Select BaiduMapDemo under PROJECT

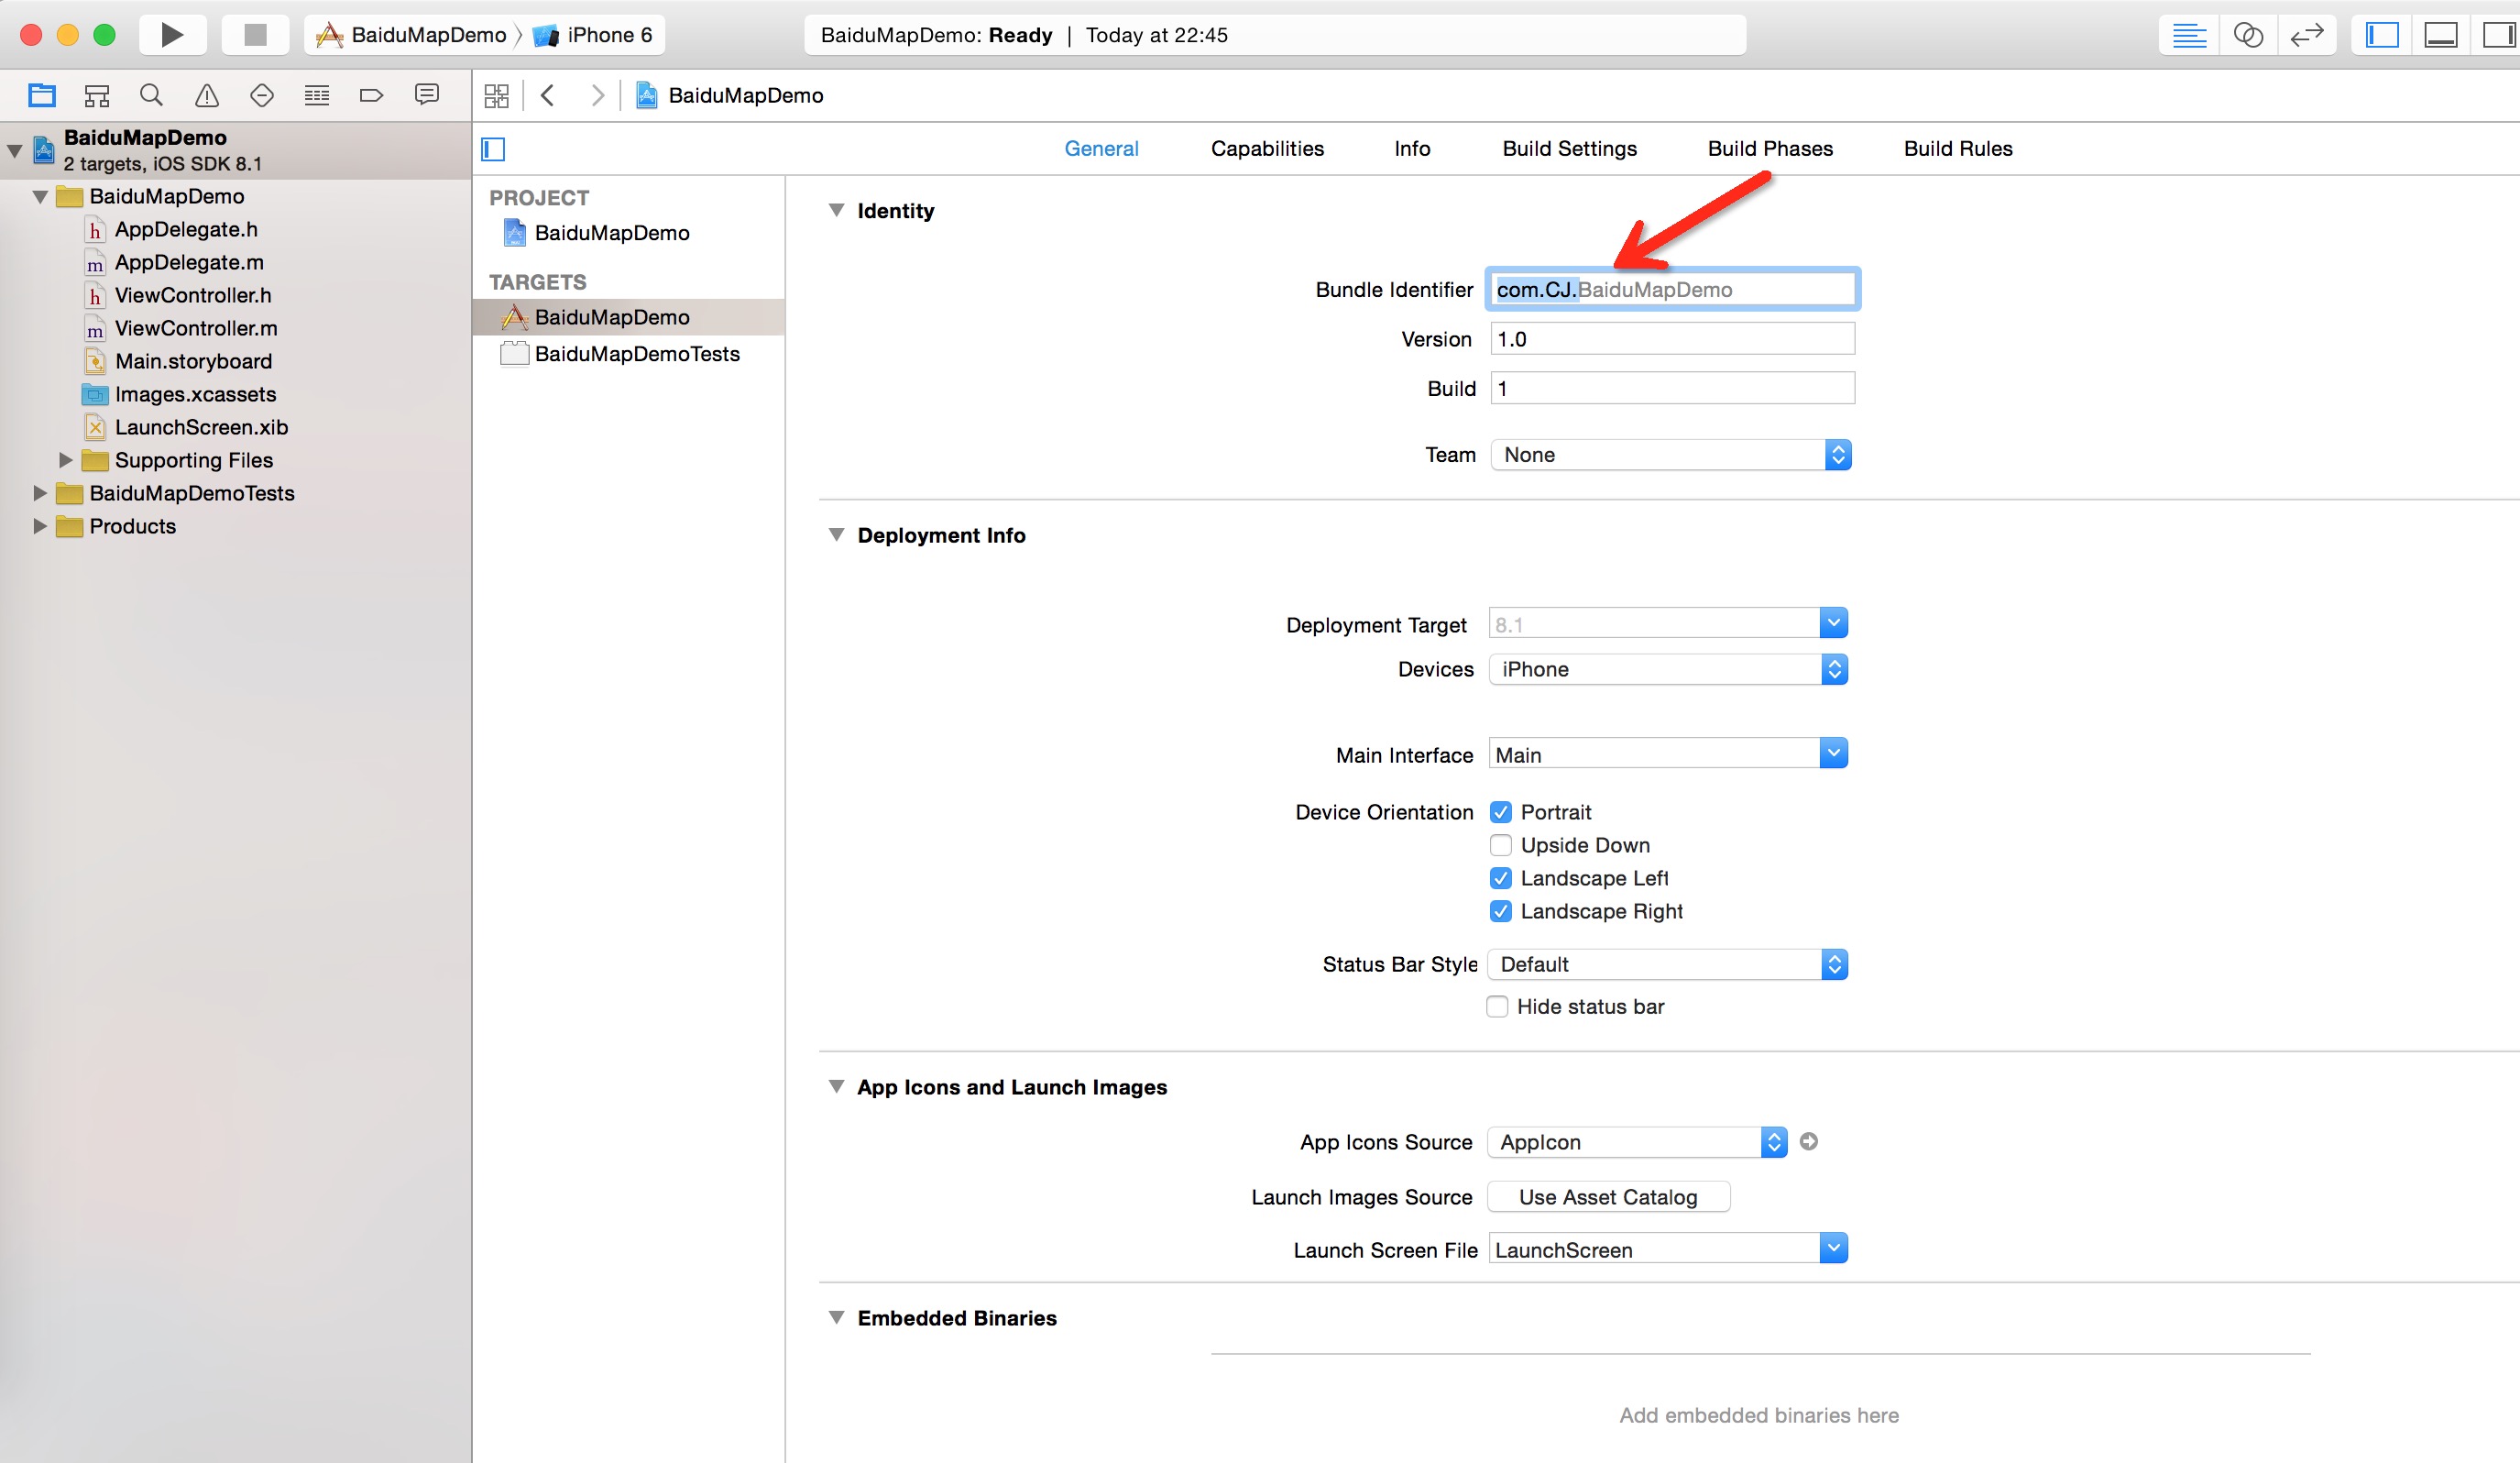pos(612,233)
